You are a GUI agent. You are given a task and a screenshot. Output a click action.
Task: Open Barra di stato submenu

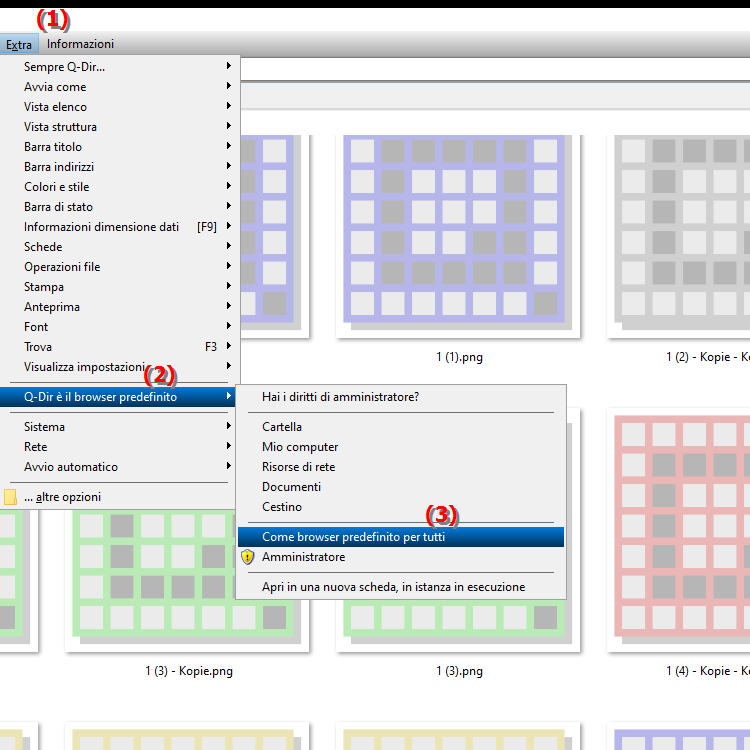coord(119,207)
